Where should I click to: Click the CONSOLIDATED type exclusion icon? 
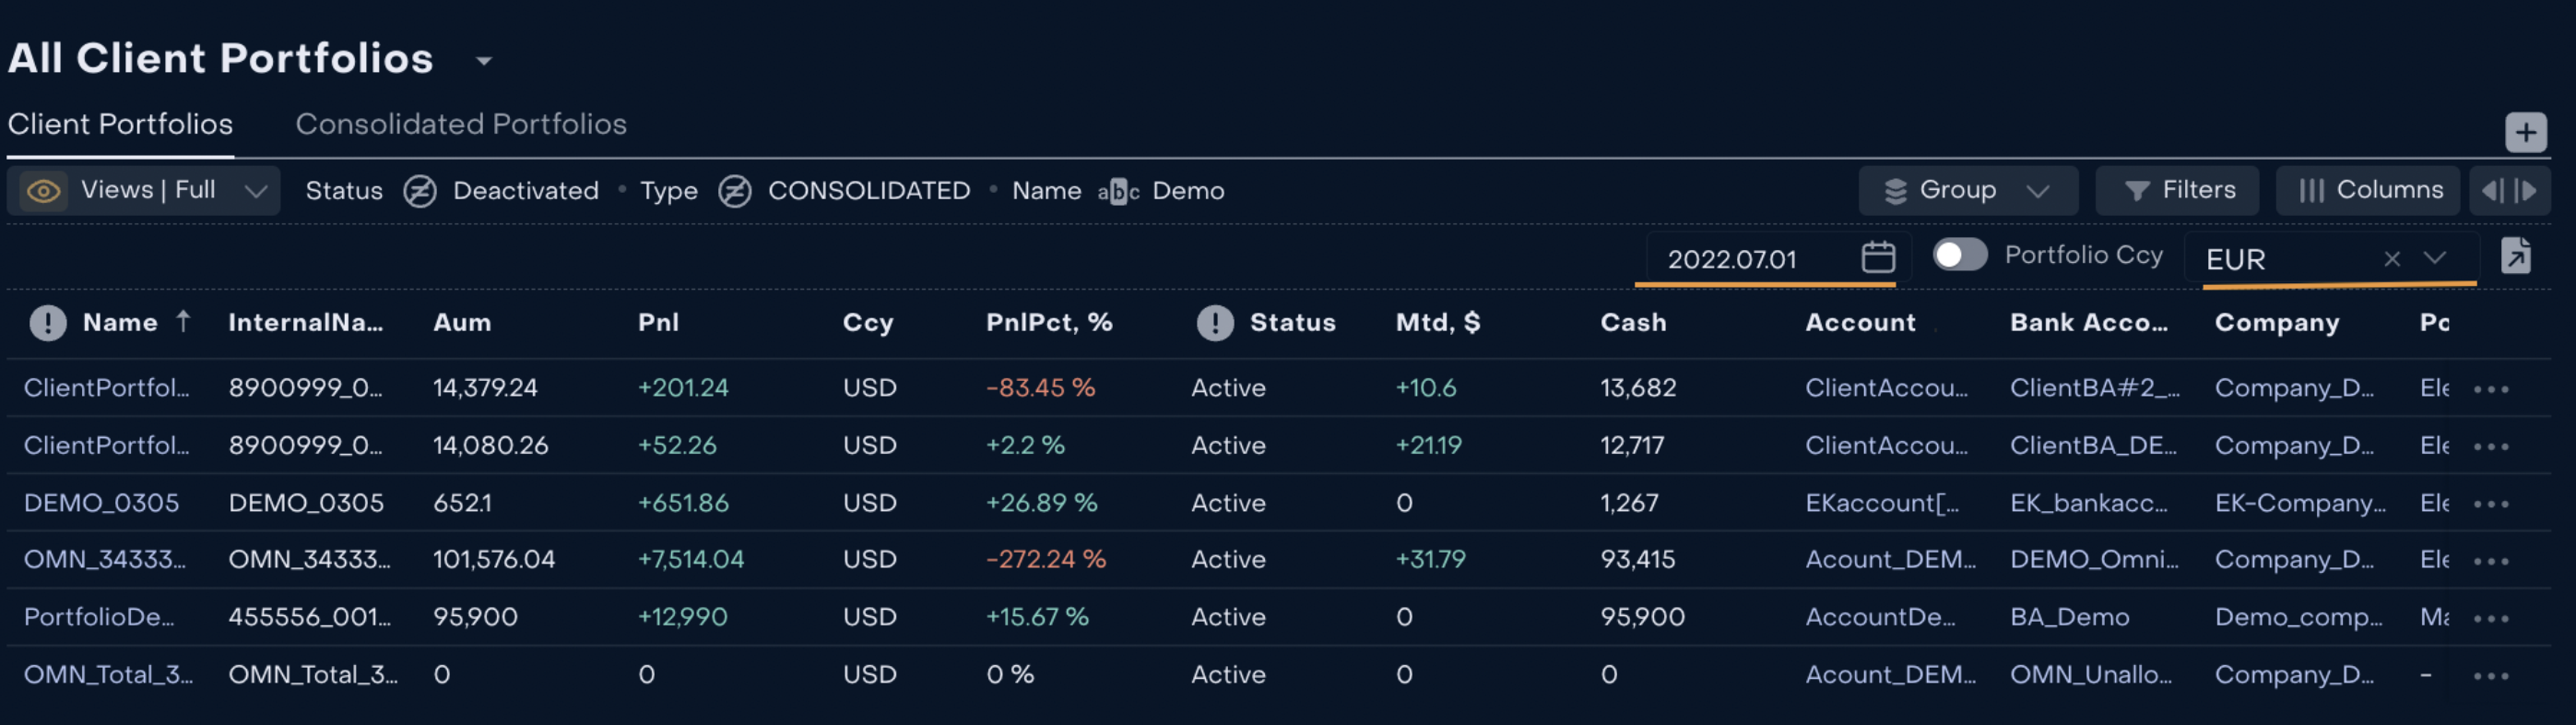(x=734, y=190)
